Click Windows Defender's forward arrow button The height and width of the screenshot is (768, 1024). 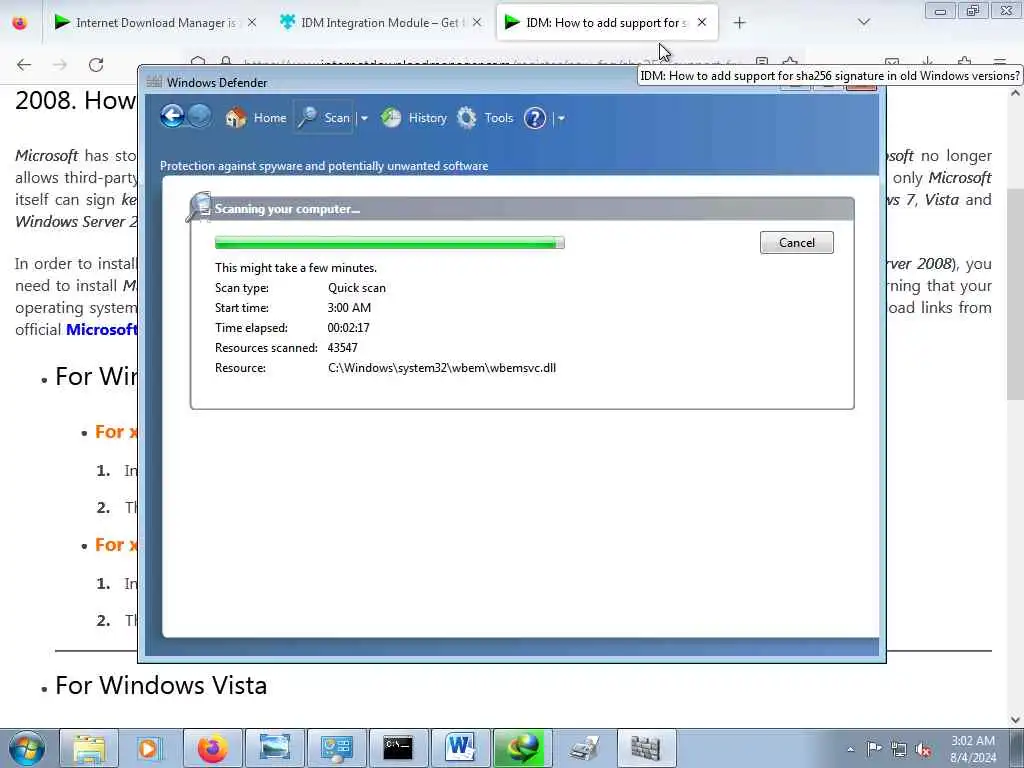click(200, 117)
